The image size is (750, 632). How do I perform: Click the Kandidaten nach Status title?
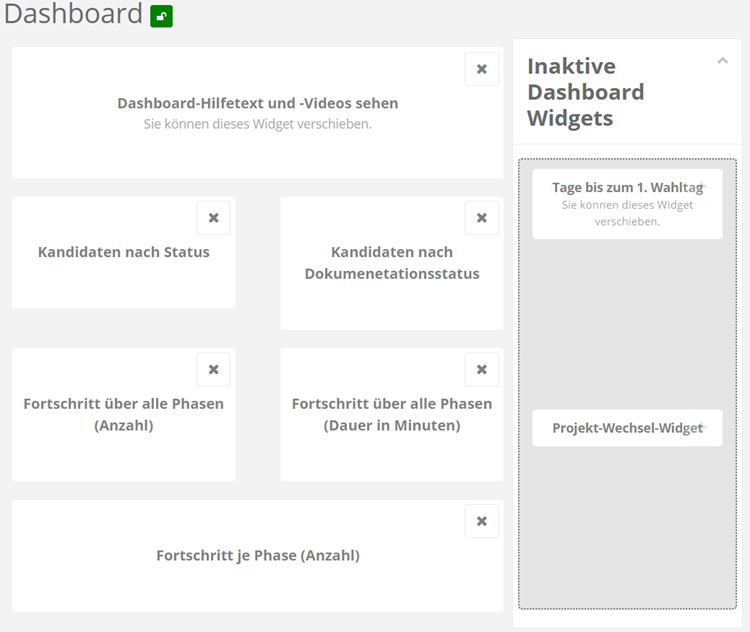[124, 252]
